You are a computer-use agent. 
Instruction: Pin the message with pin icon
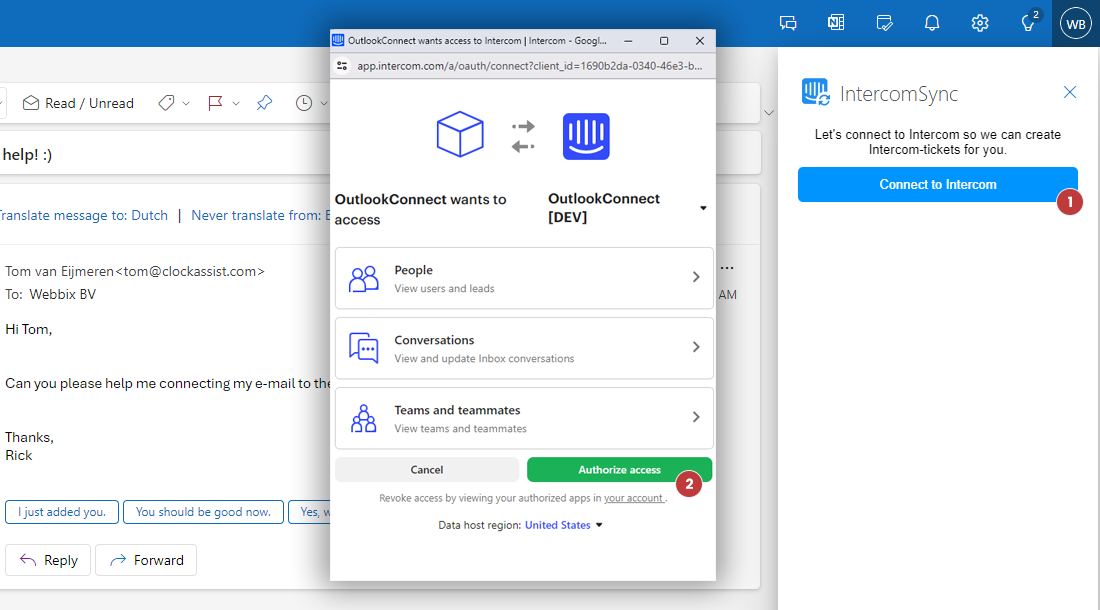264,103
